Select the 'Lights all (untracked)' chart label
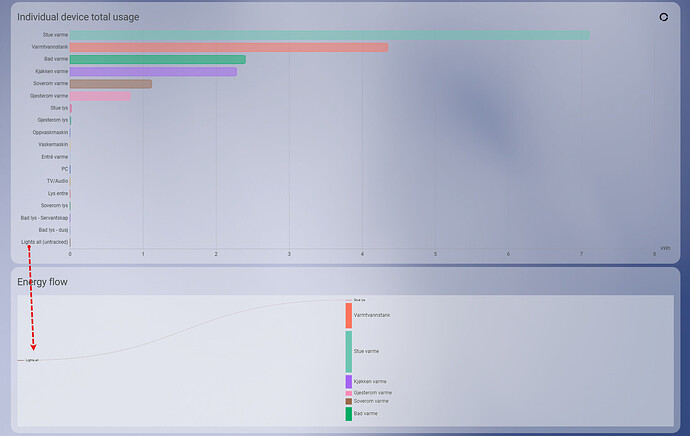This screenshot has height=436, width=690. pos(44,242)
